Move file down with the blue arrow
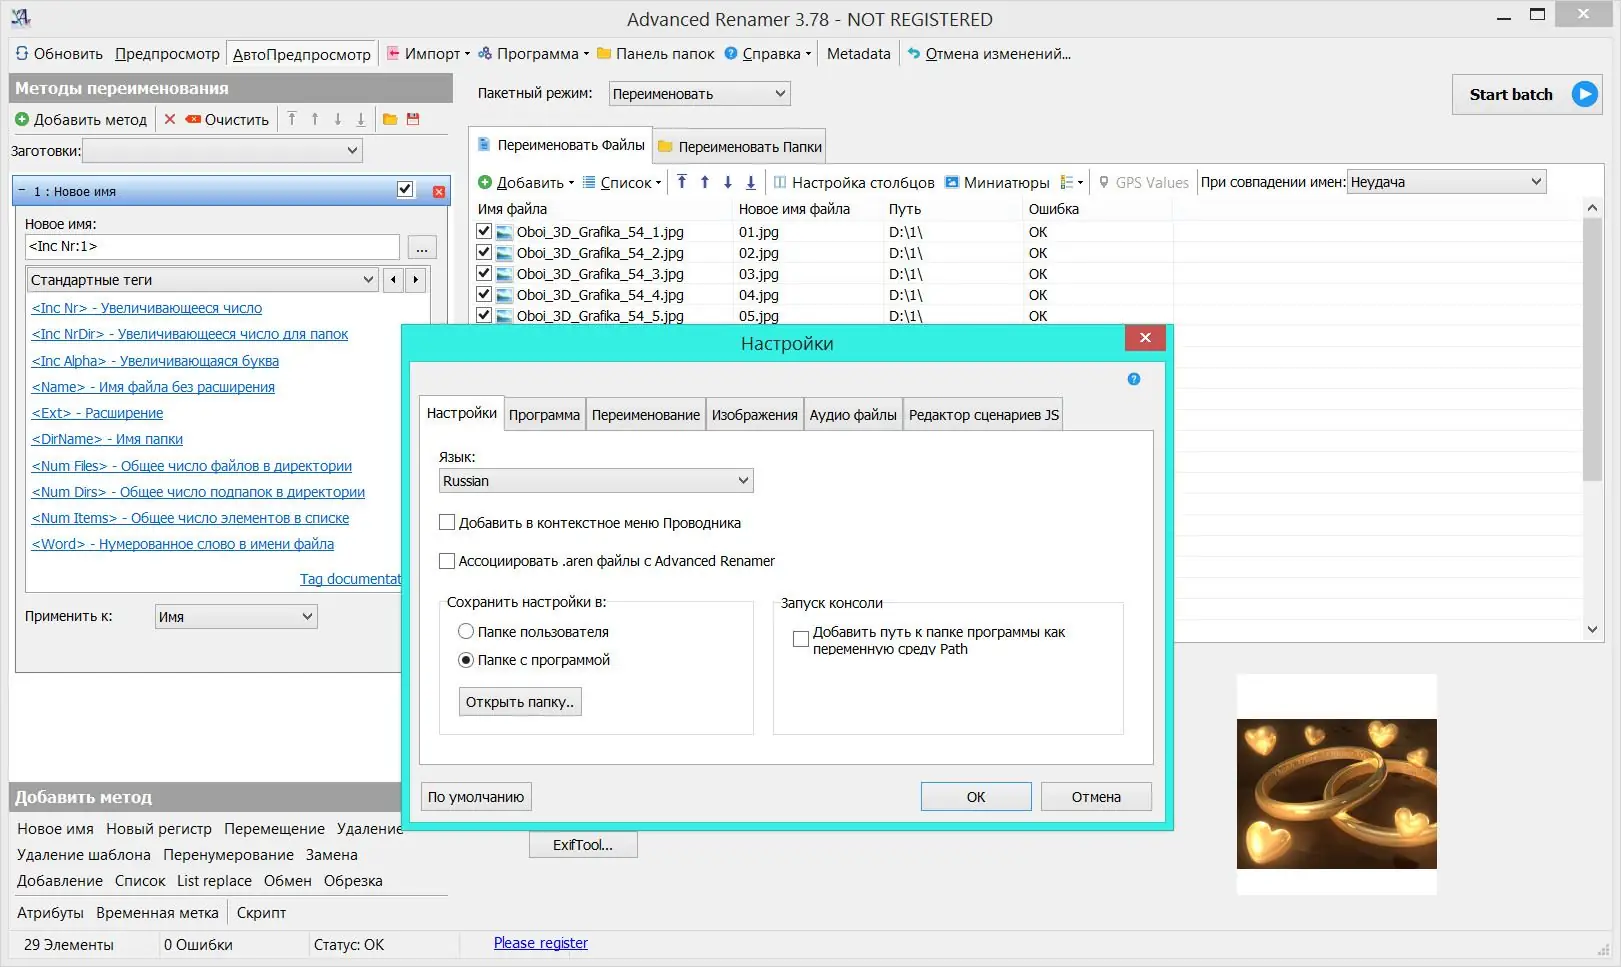 (728, 182)
